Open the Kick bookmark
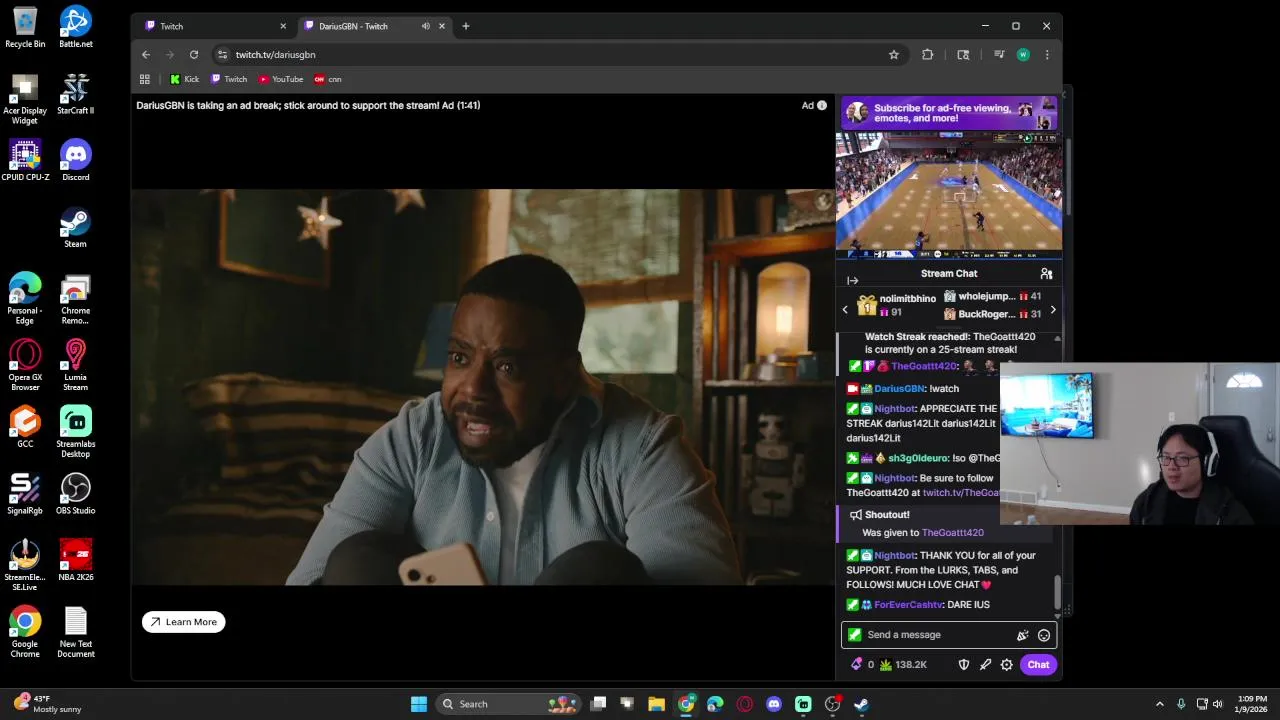 tap(185, 79)
